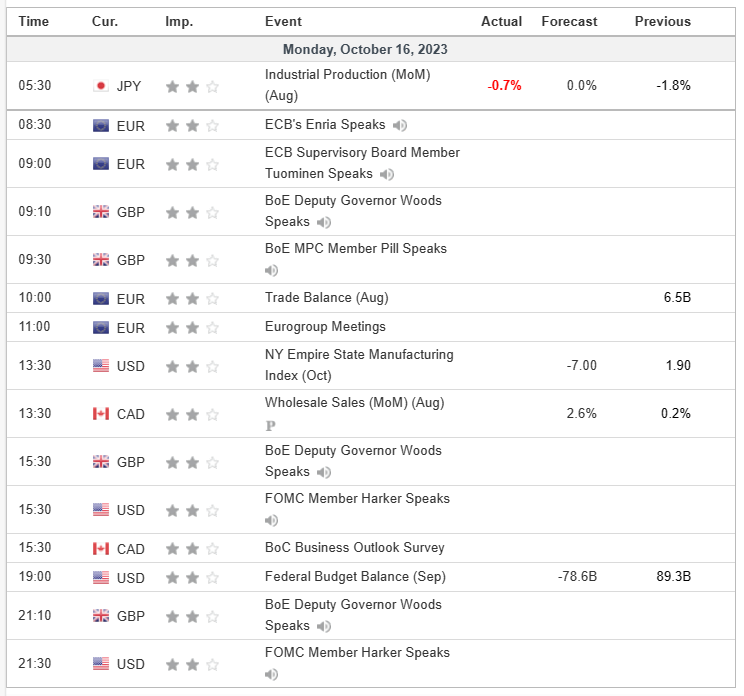This screenshot has width=744, height=696.
Task: Click the Actual column header
Action: [501, 21]
